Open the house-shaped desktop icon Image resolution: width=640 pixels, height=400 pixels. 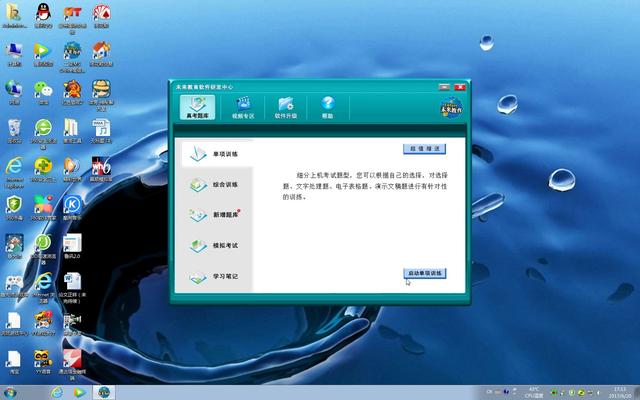[101, 53]
